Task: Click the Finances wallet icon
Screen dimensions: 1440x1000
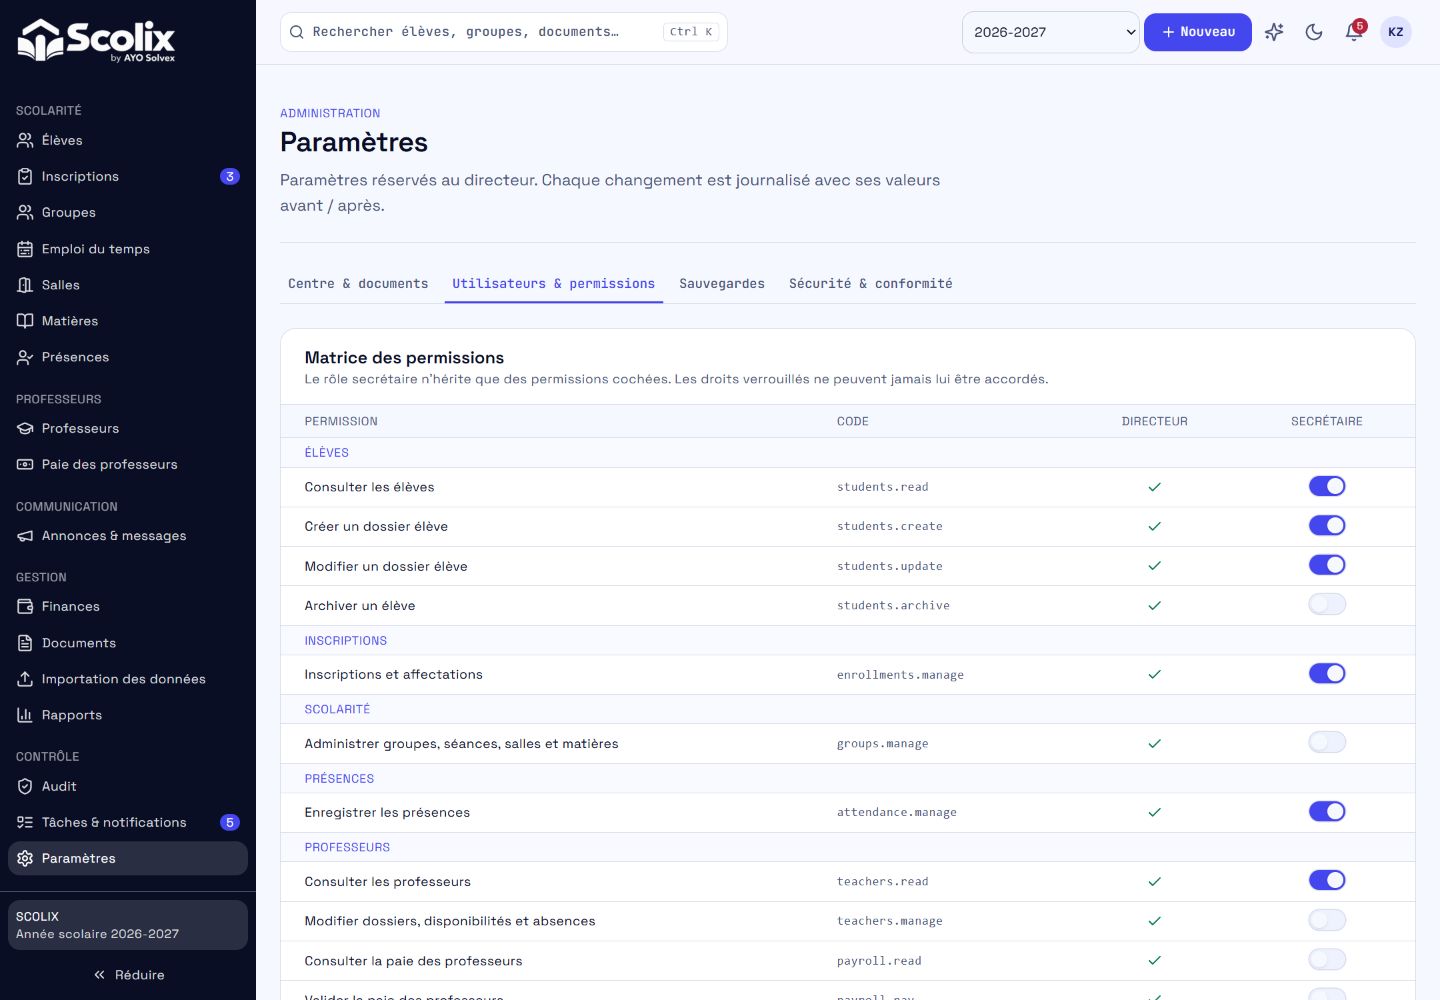Action: point(25,606)
